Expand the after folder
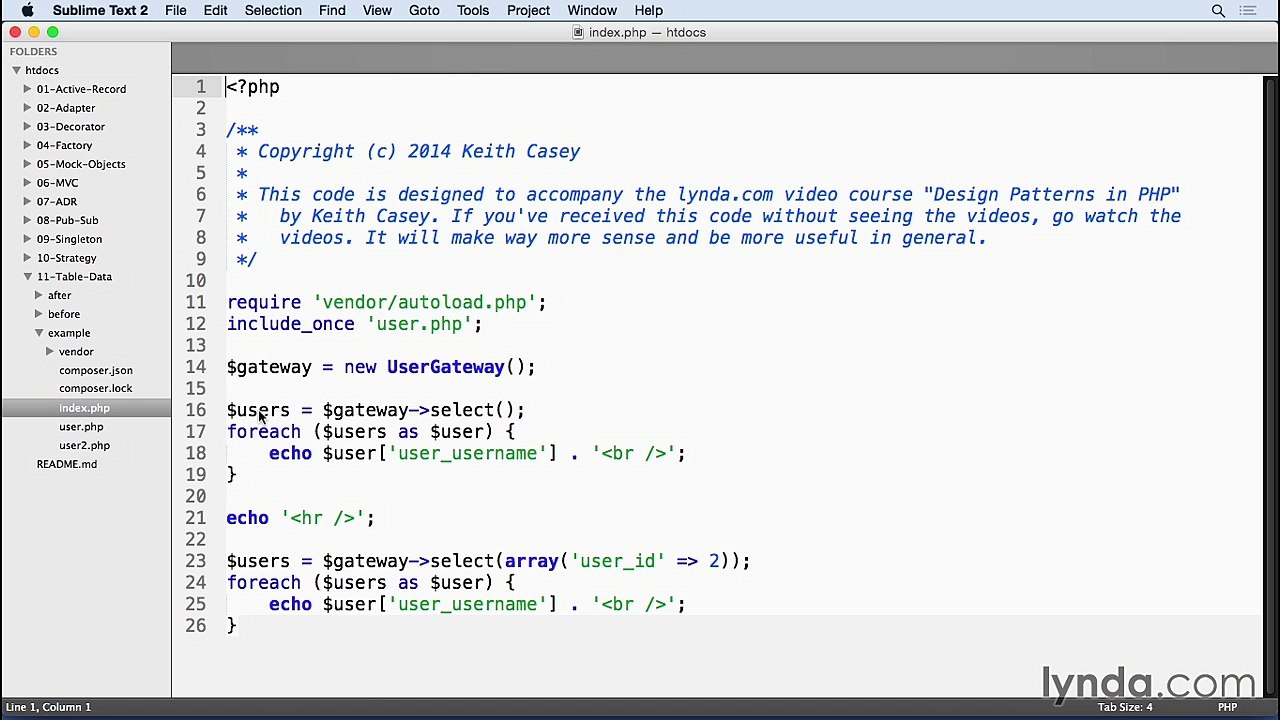 [x=39, y=295]
